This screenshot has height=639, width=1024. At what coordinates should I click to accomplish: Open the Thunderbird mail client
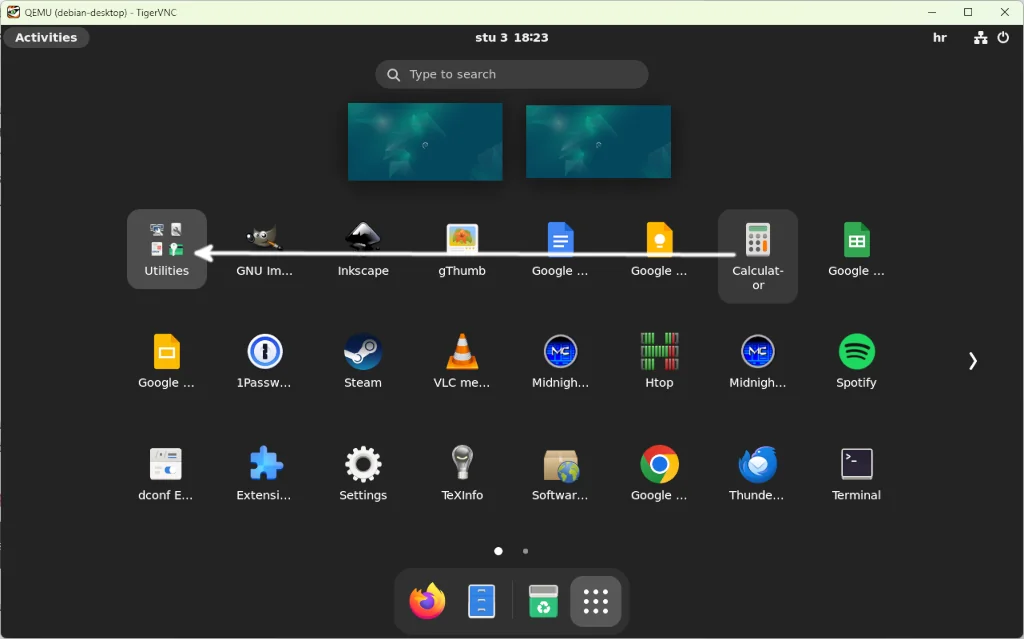757,463
